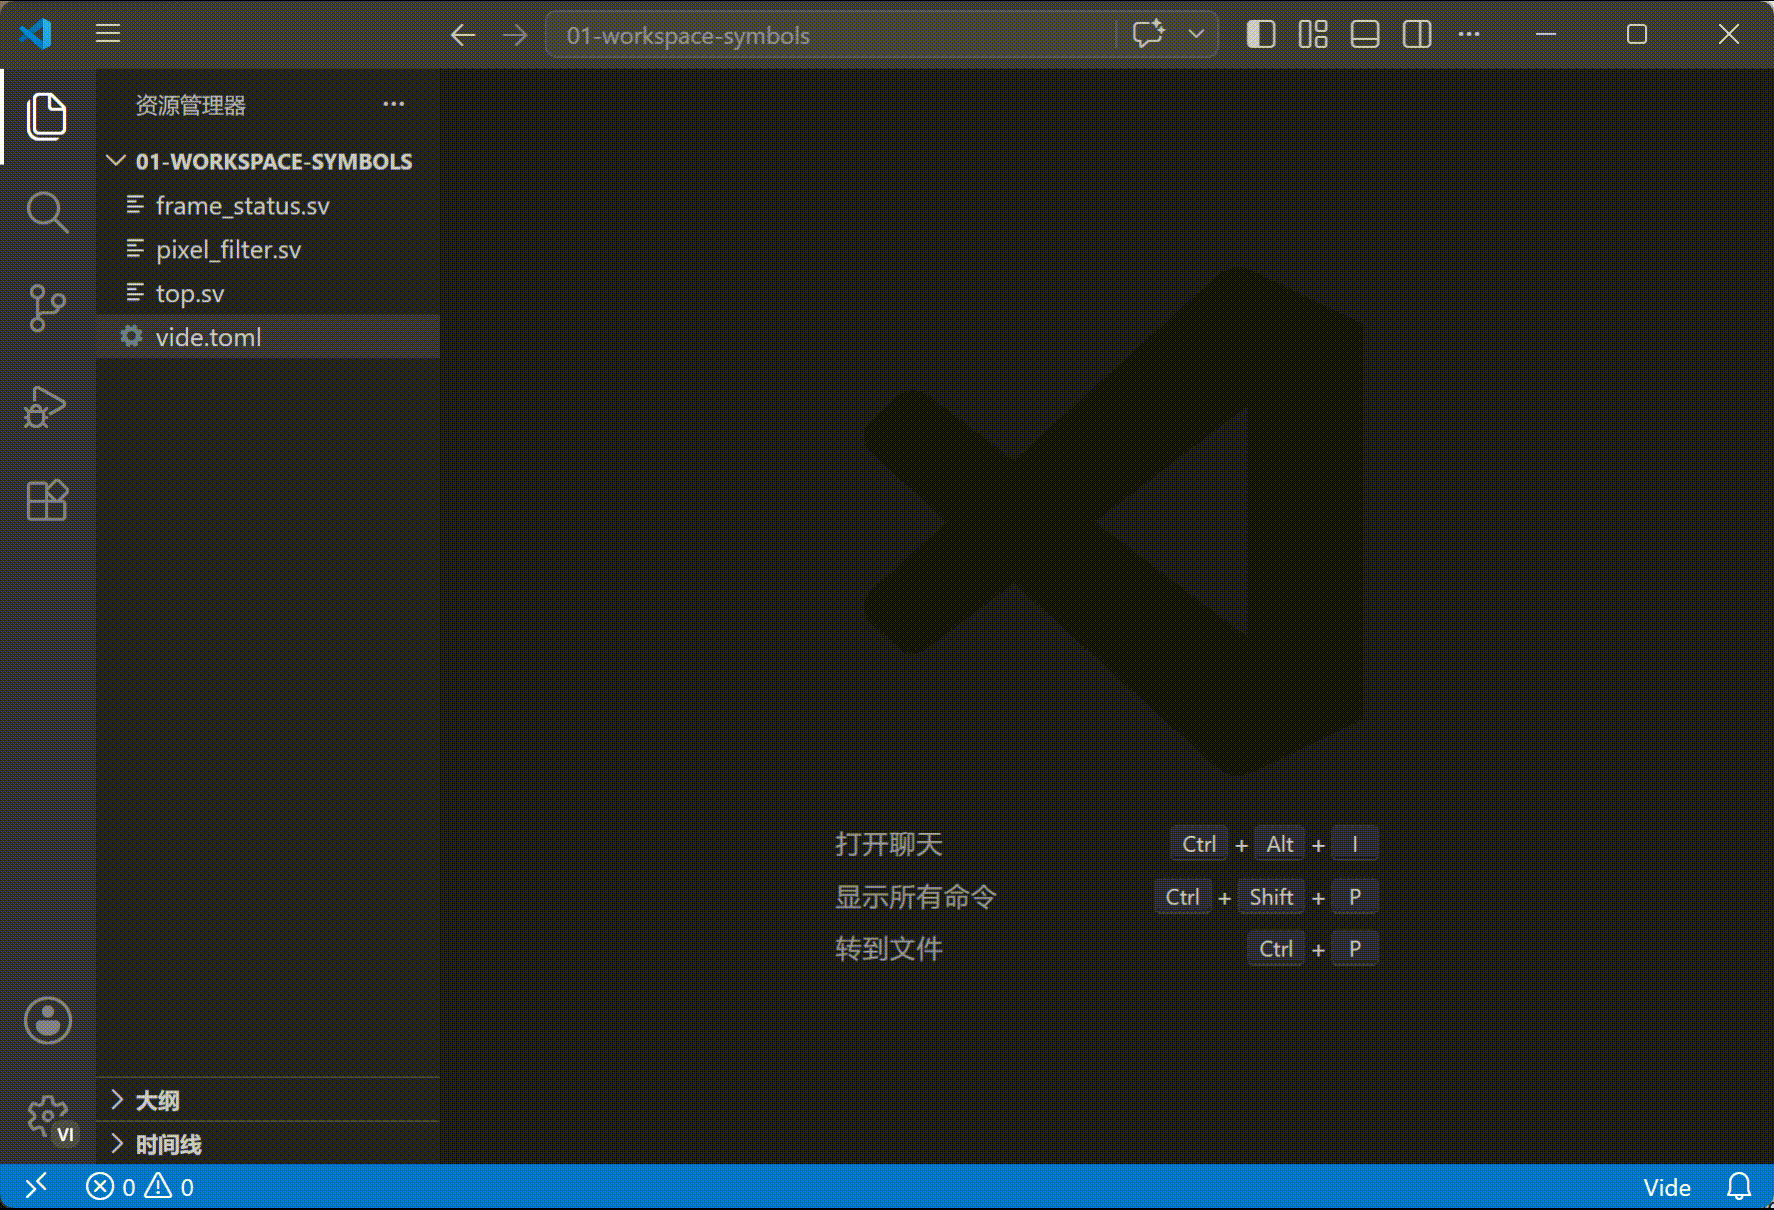Click 显示所有命令 shortcut hint
This screenshot has height=1210, width=1774.
916,897
